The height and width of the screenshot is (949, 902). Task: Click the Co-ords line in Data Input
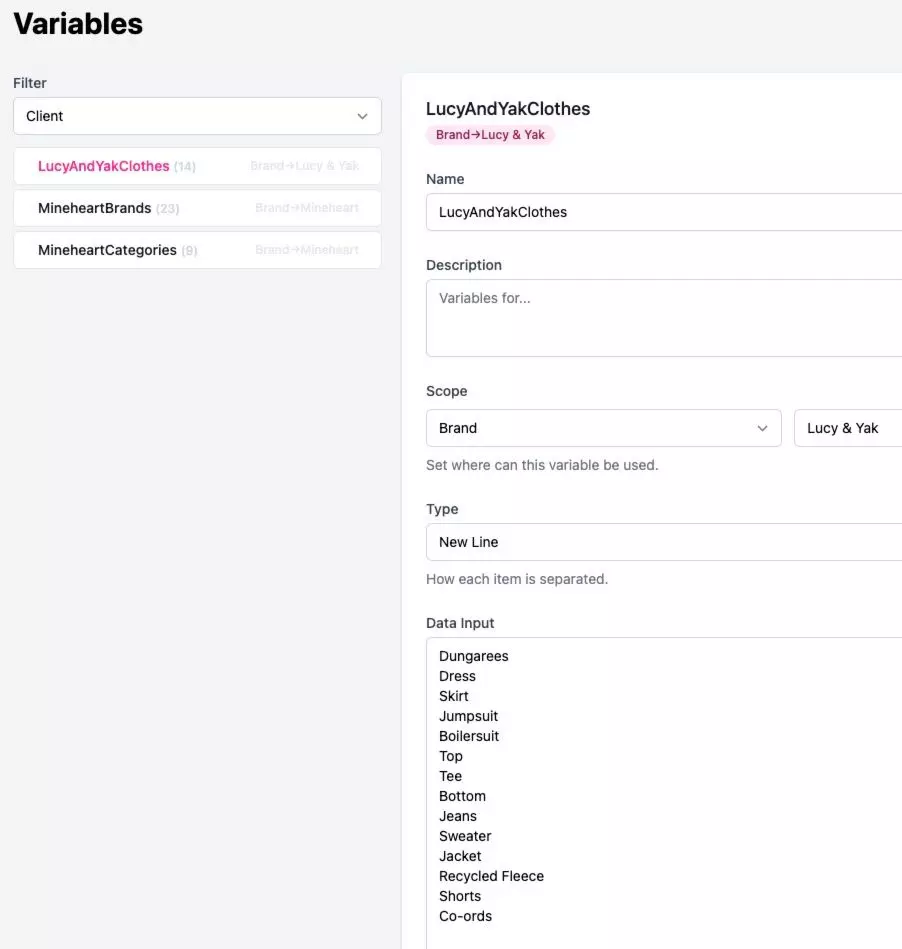pos(465,916)
